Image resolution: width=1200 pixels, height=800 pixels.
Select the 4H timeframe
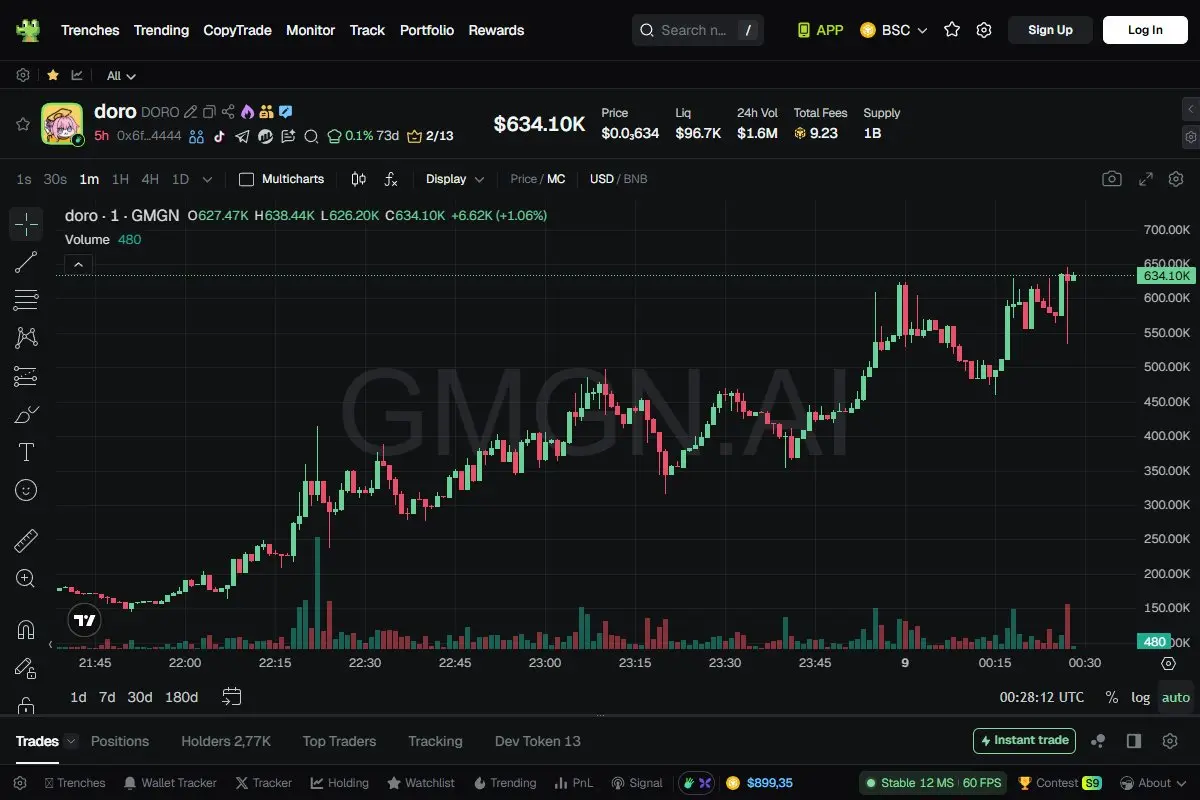(150, 179)
